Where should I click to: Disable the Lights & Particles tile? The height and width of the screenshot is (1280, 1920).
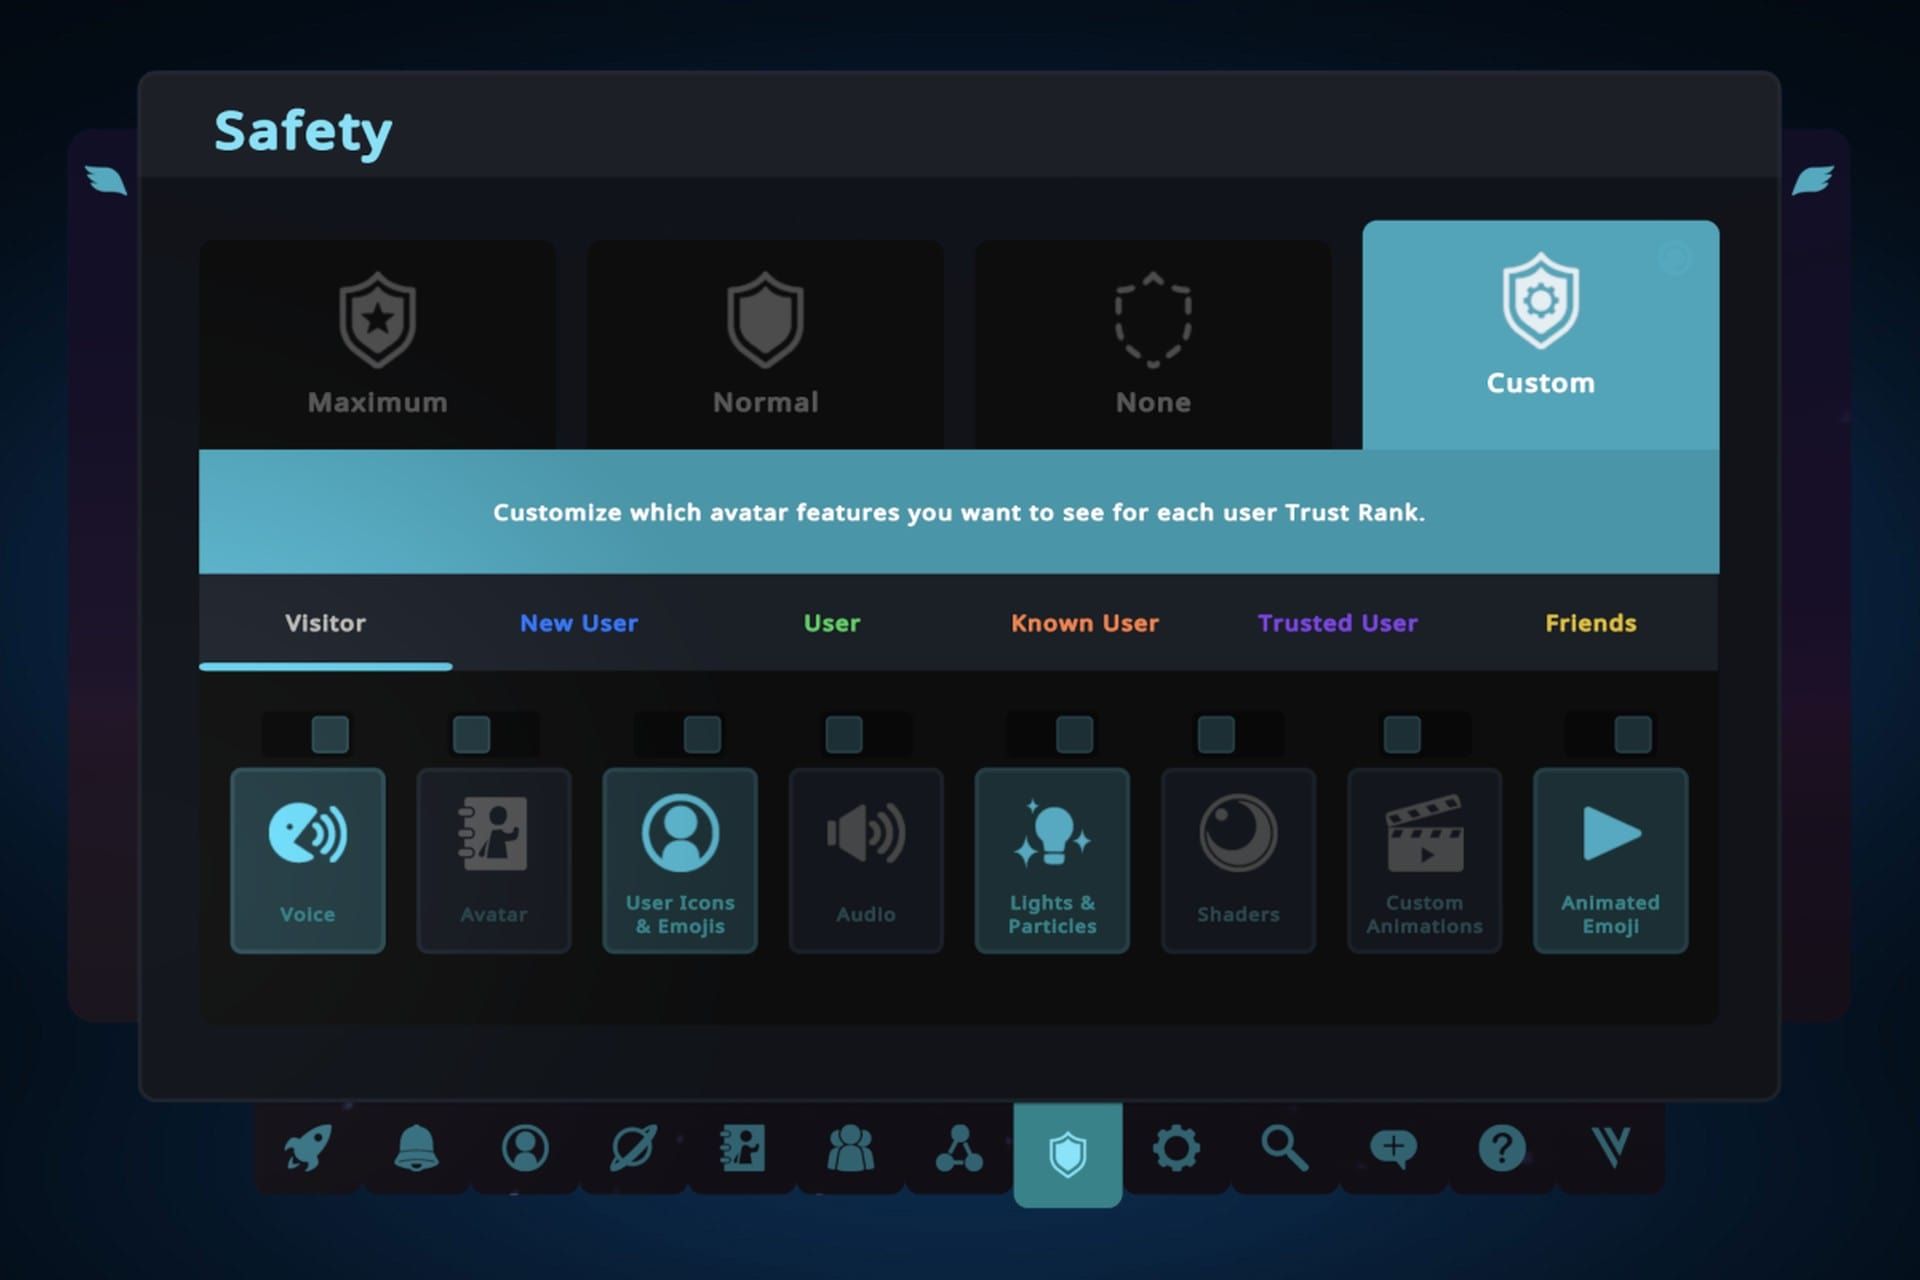[x=1052, y=860]
